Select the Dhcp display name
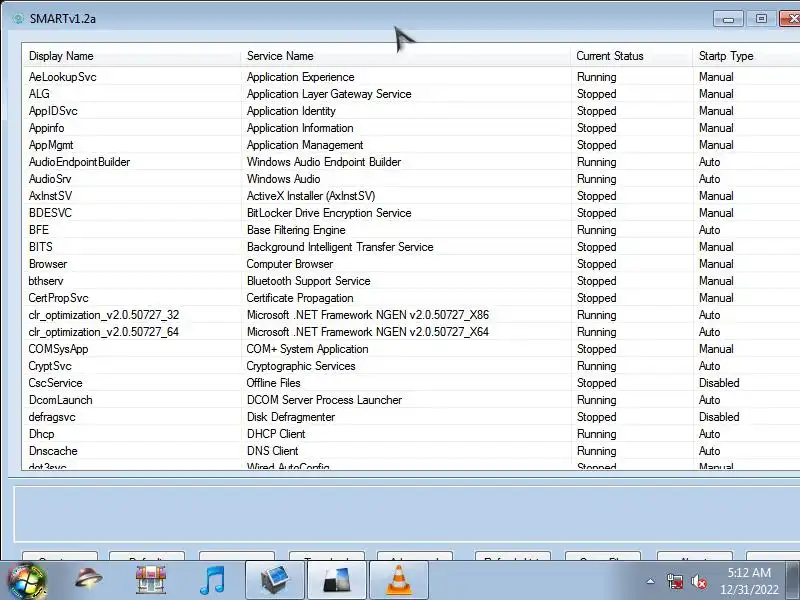 coord(41,434)
